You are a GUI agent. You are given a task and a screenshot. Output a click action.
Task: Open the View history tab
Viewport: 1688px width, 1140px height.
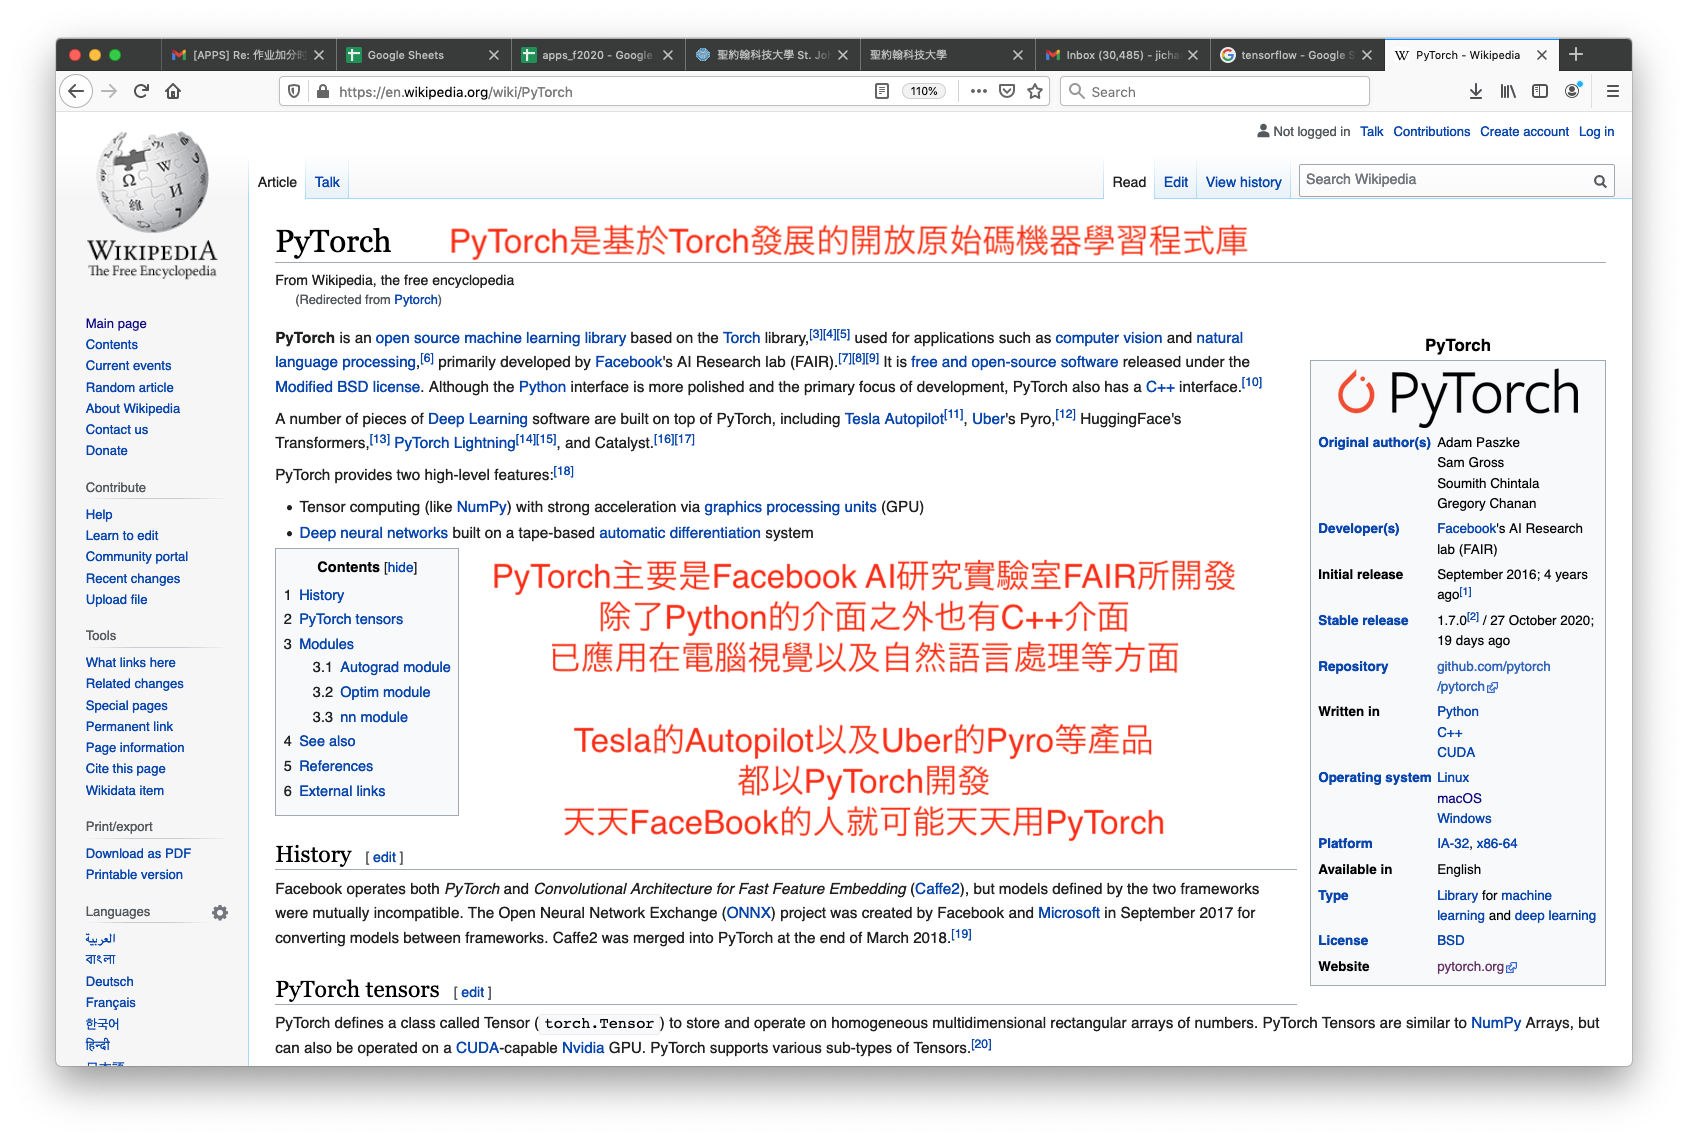1243,182
